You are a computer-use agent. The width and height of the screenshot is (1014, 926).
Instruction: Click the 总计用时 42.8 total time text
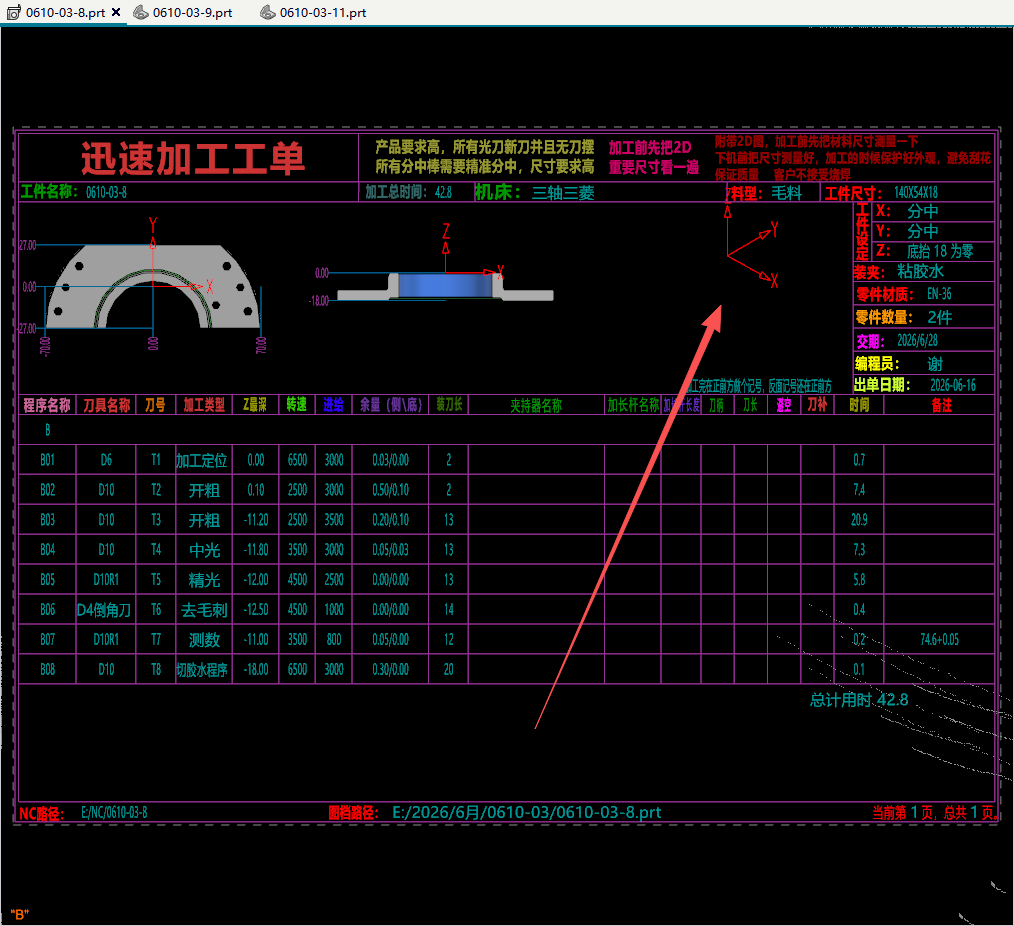859,700
